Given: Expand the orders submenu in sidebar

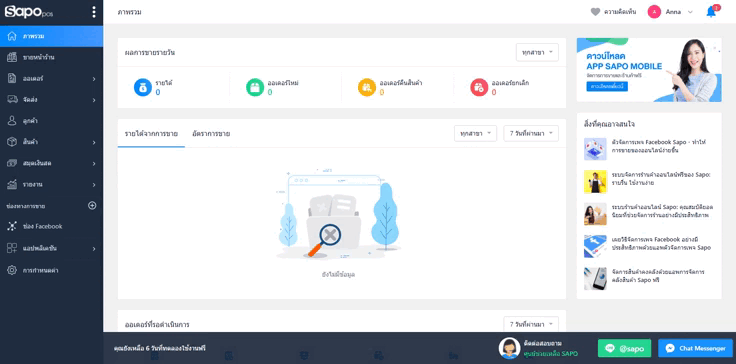Looking at the screenshot, I should (94, 78).
